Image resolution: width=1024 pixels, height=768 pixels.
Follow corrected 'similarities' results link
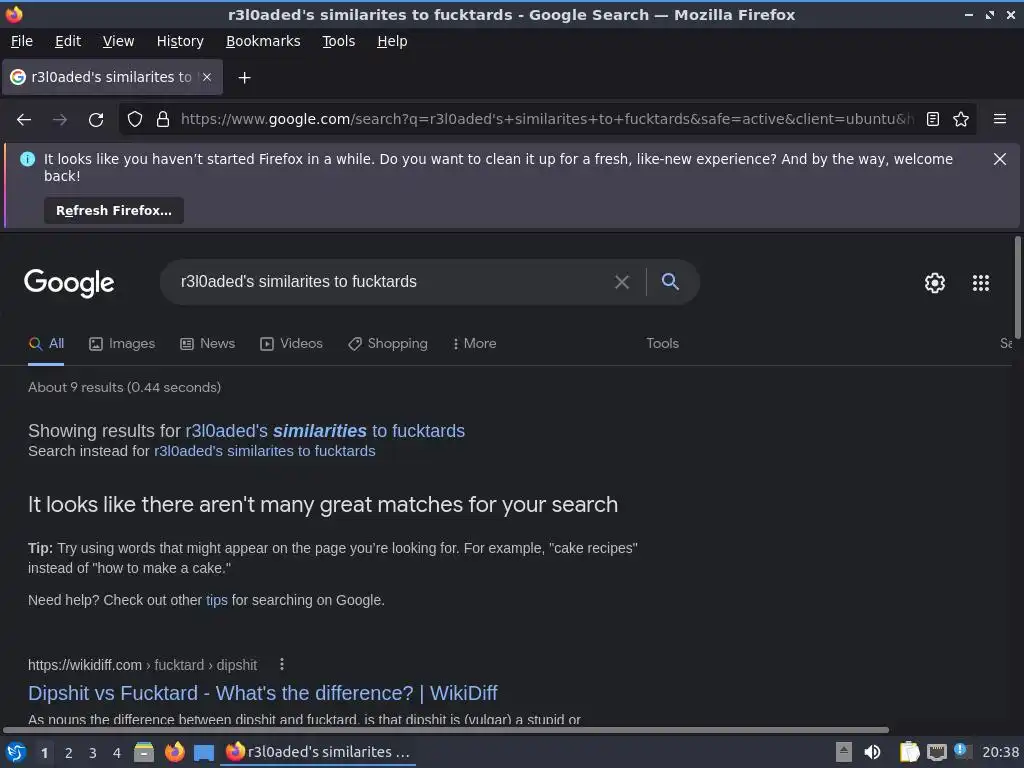coord(325,431)
